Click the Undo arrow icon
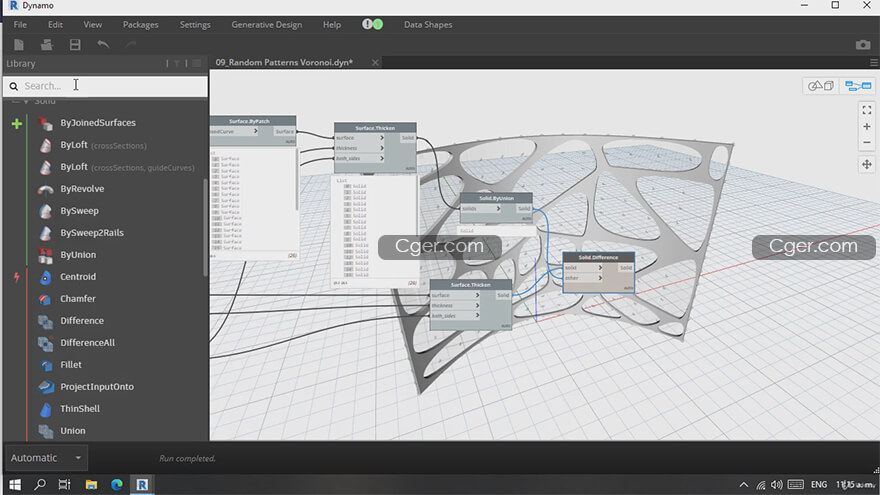The image size is (880, 495). click(x=103, y=44)
